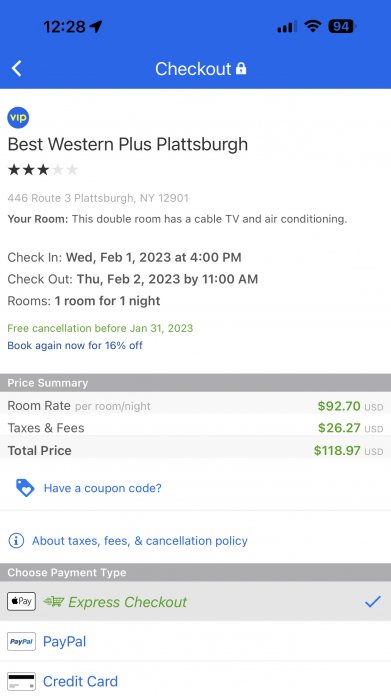Tap the blue checkmark on Express Checkout

point(373,601)
